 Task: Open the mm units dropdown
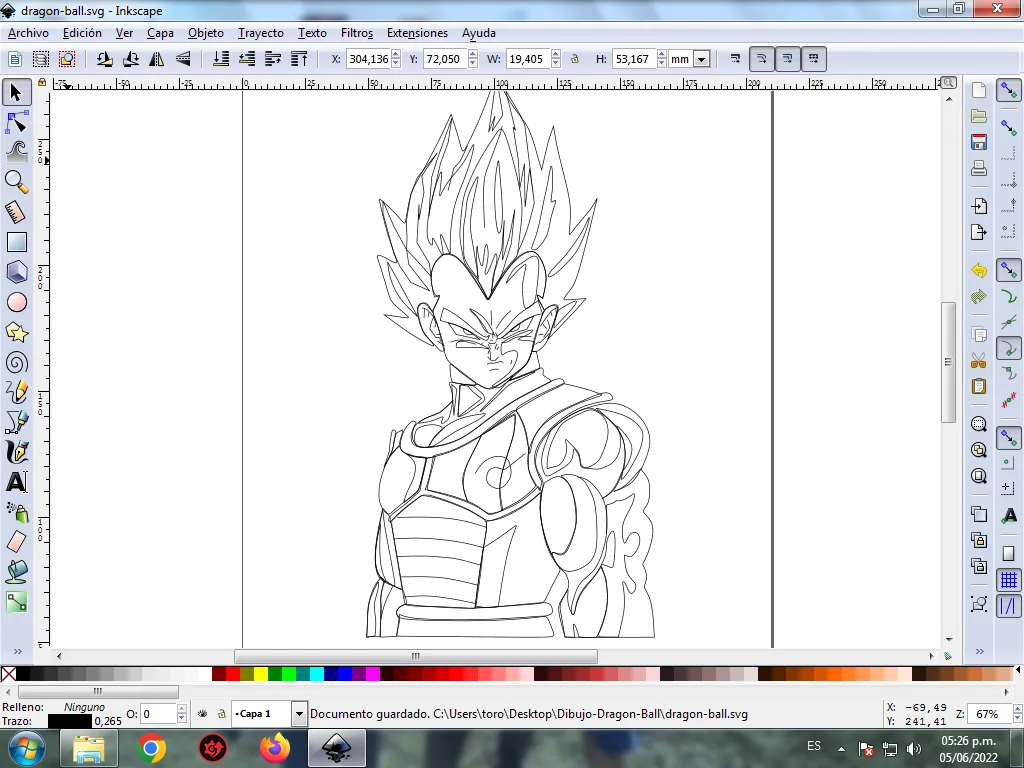coord(702,59)
